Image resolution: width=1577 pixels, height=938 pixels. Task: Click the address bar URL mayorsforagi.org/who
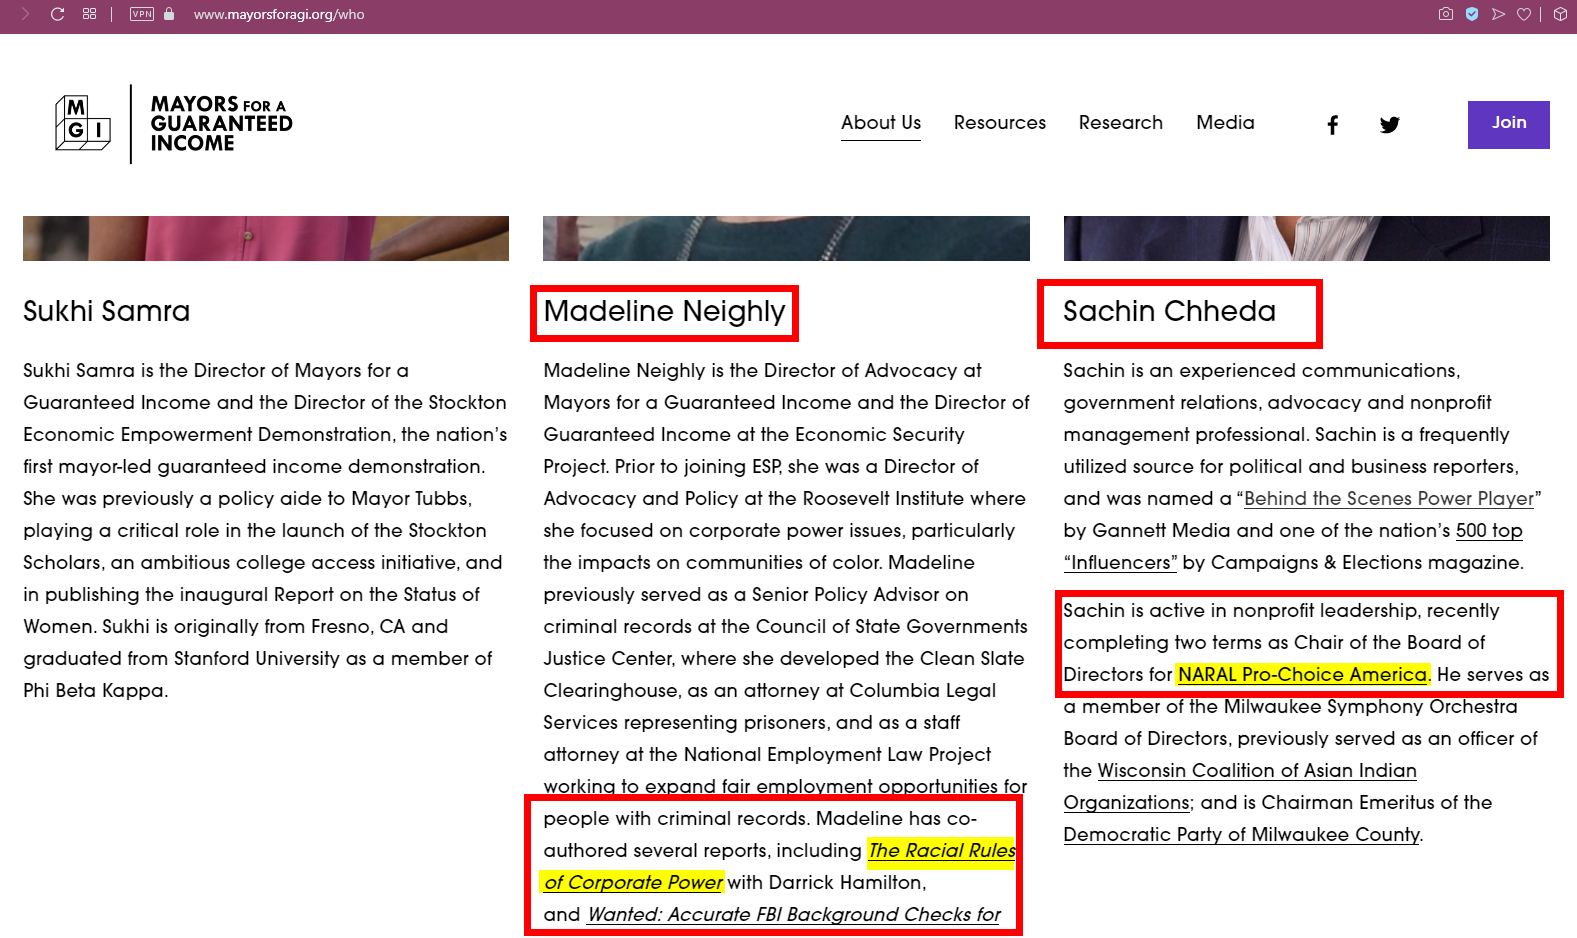(x=279, y=14)
